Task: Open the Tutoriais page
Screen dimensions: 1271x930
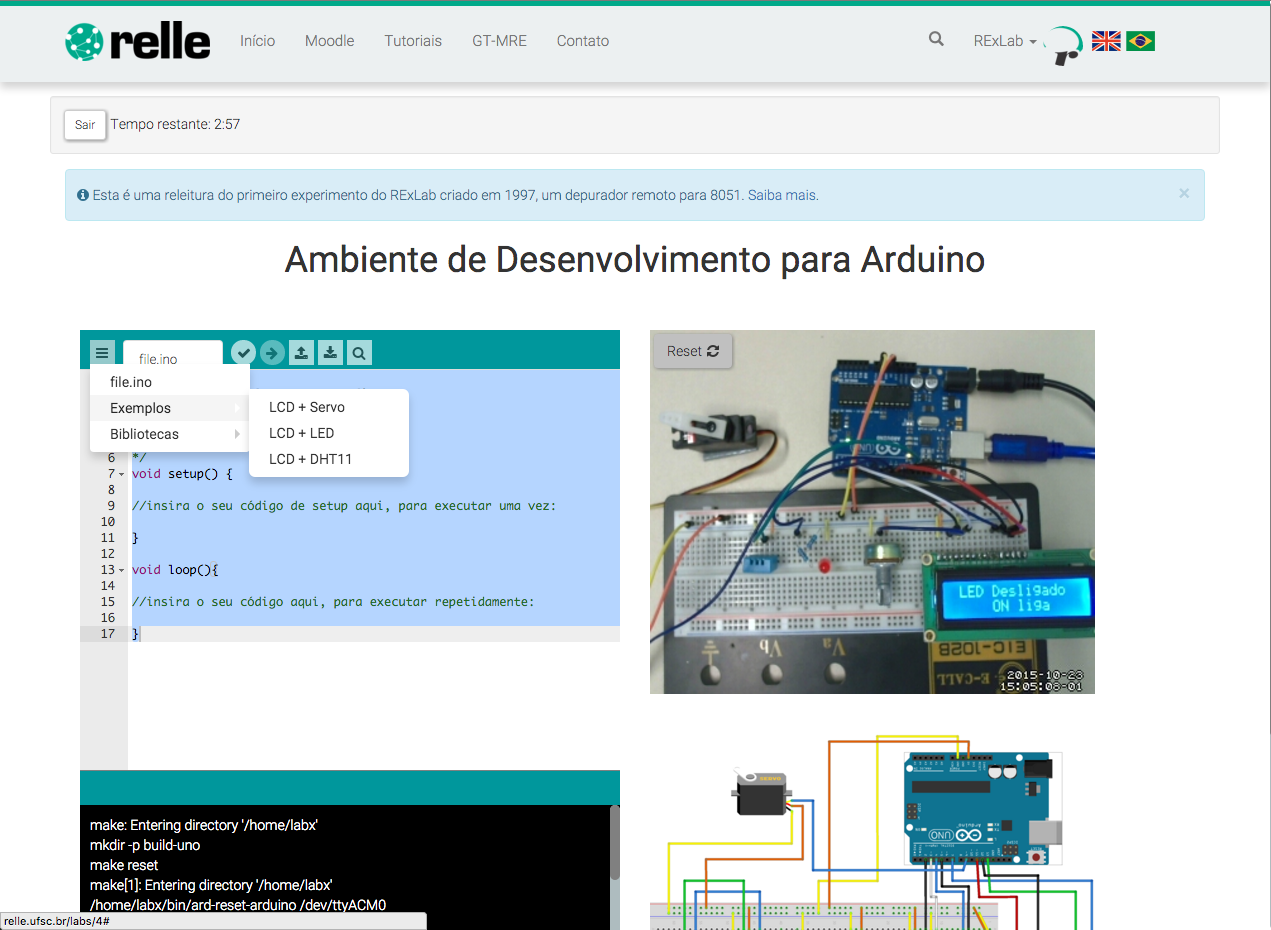Action: [413, 41]
